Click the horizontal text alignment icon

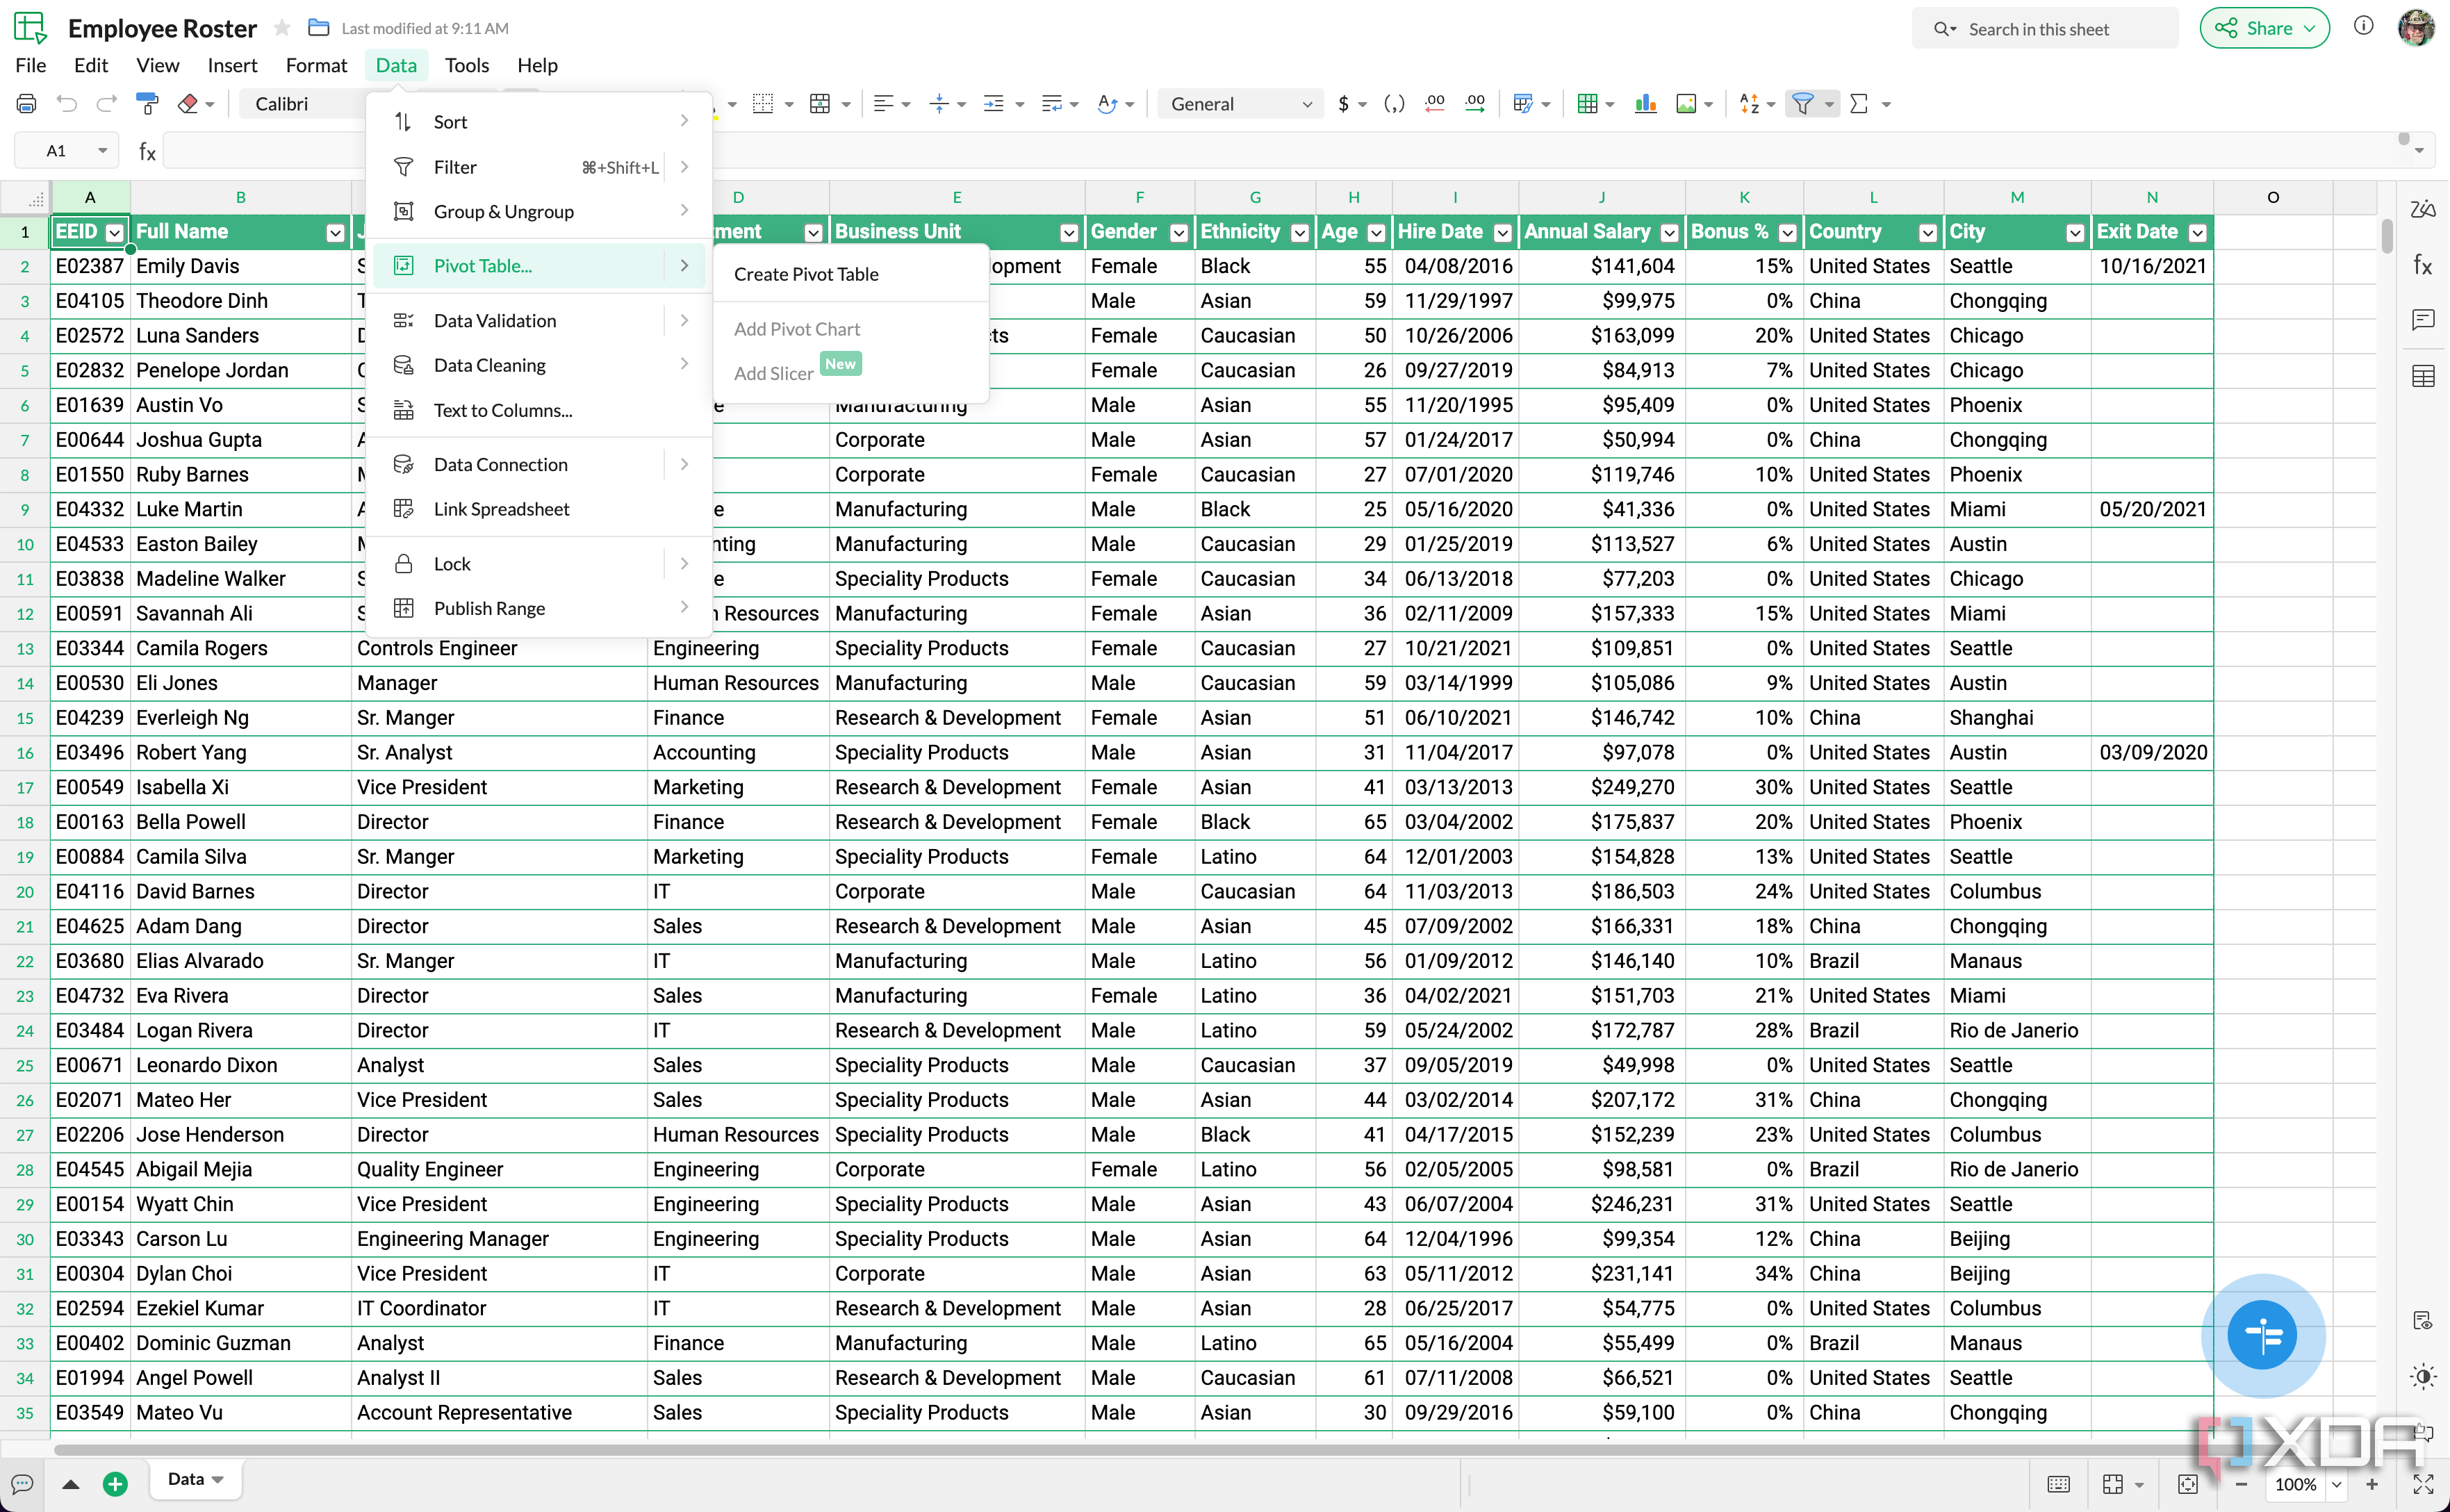coord(883,104)
